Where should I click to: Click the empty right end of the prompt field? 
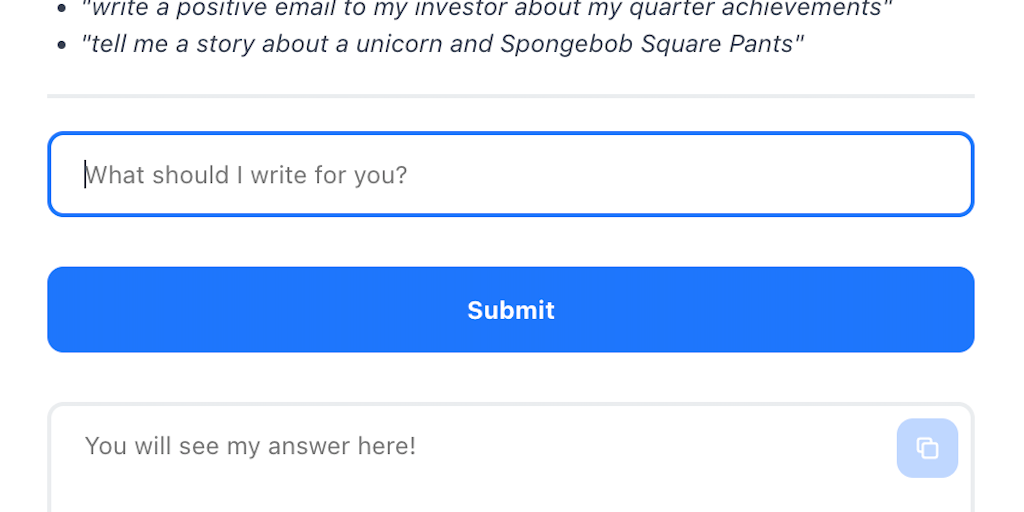coord(900,175)
